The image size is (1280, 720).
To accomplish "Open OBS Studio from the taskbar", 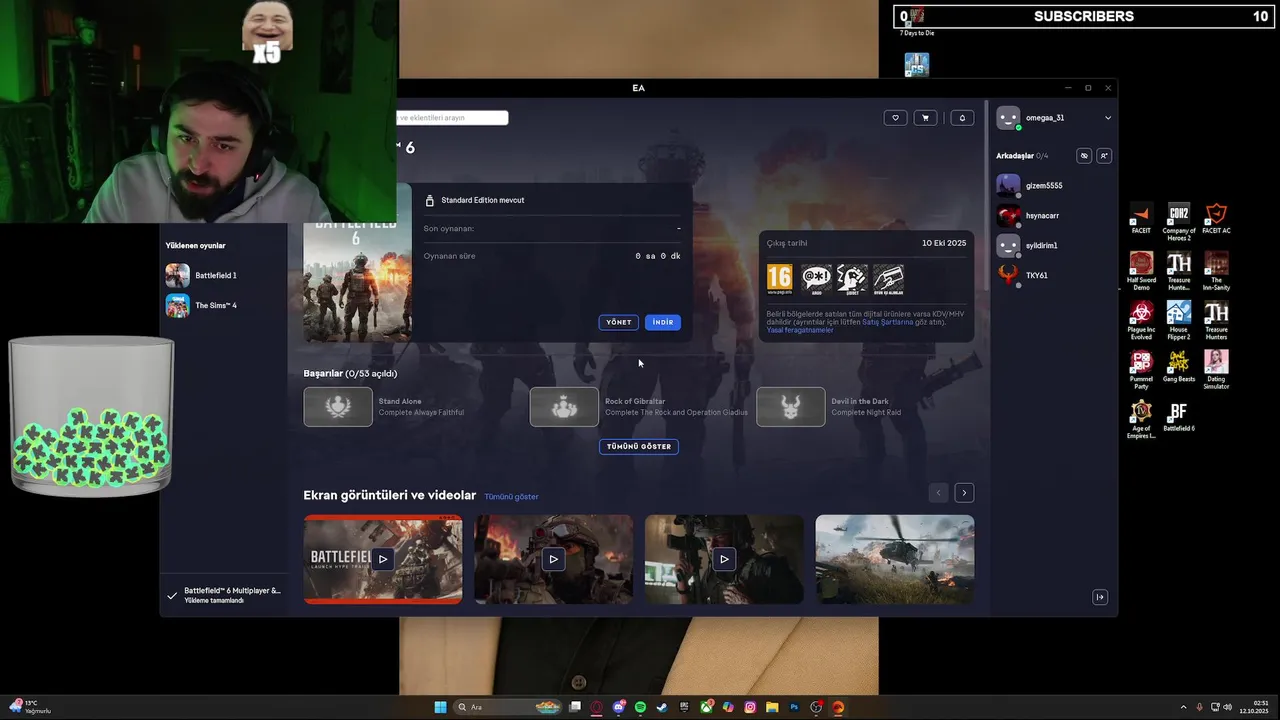I will tap(816, 707).
